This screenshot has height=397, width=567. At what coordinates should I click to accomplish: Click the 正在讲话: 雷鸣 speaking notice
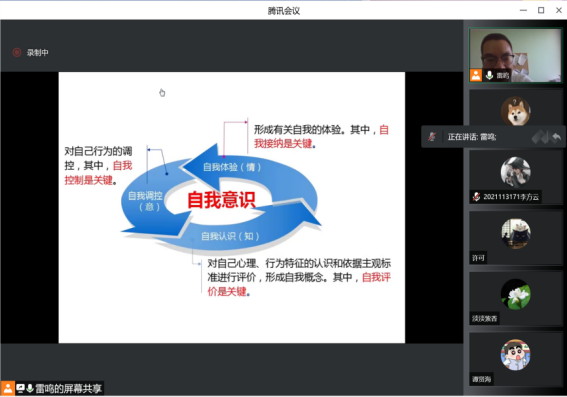click(x=472, y=137)
